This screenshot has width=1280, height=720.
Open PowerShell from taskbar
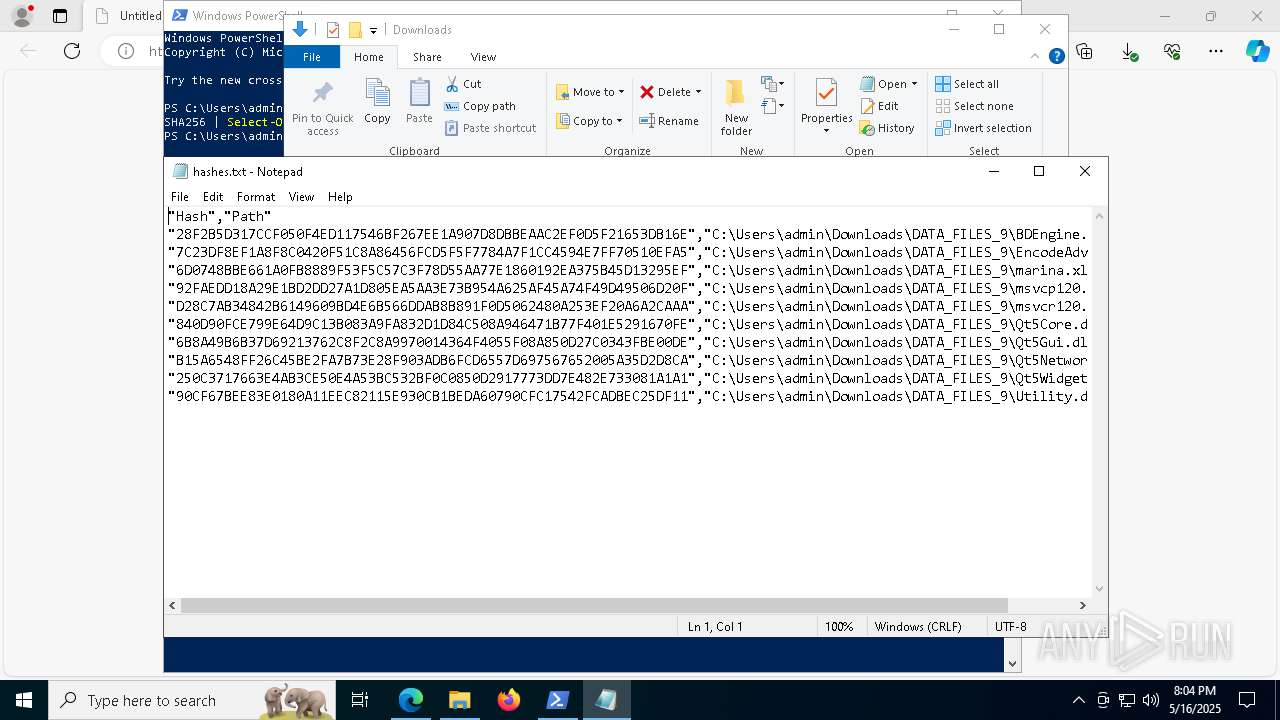point(558,700)
